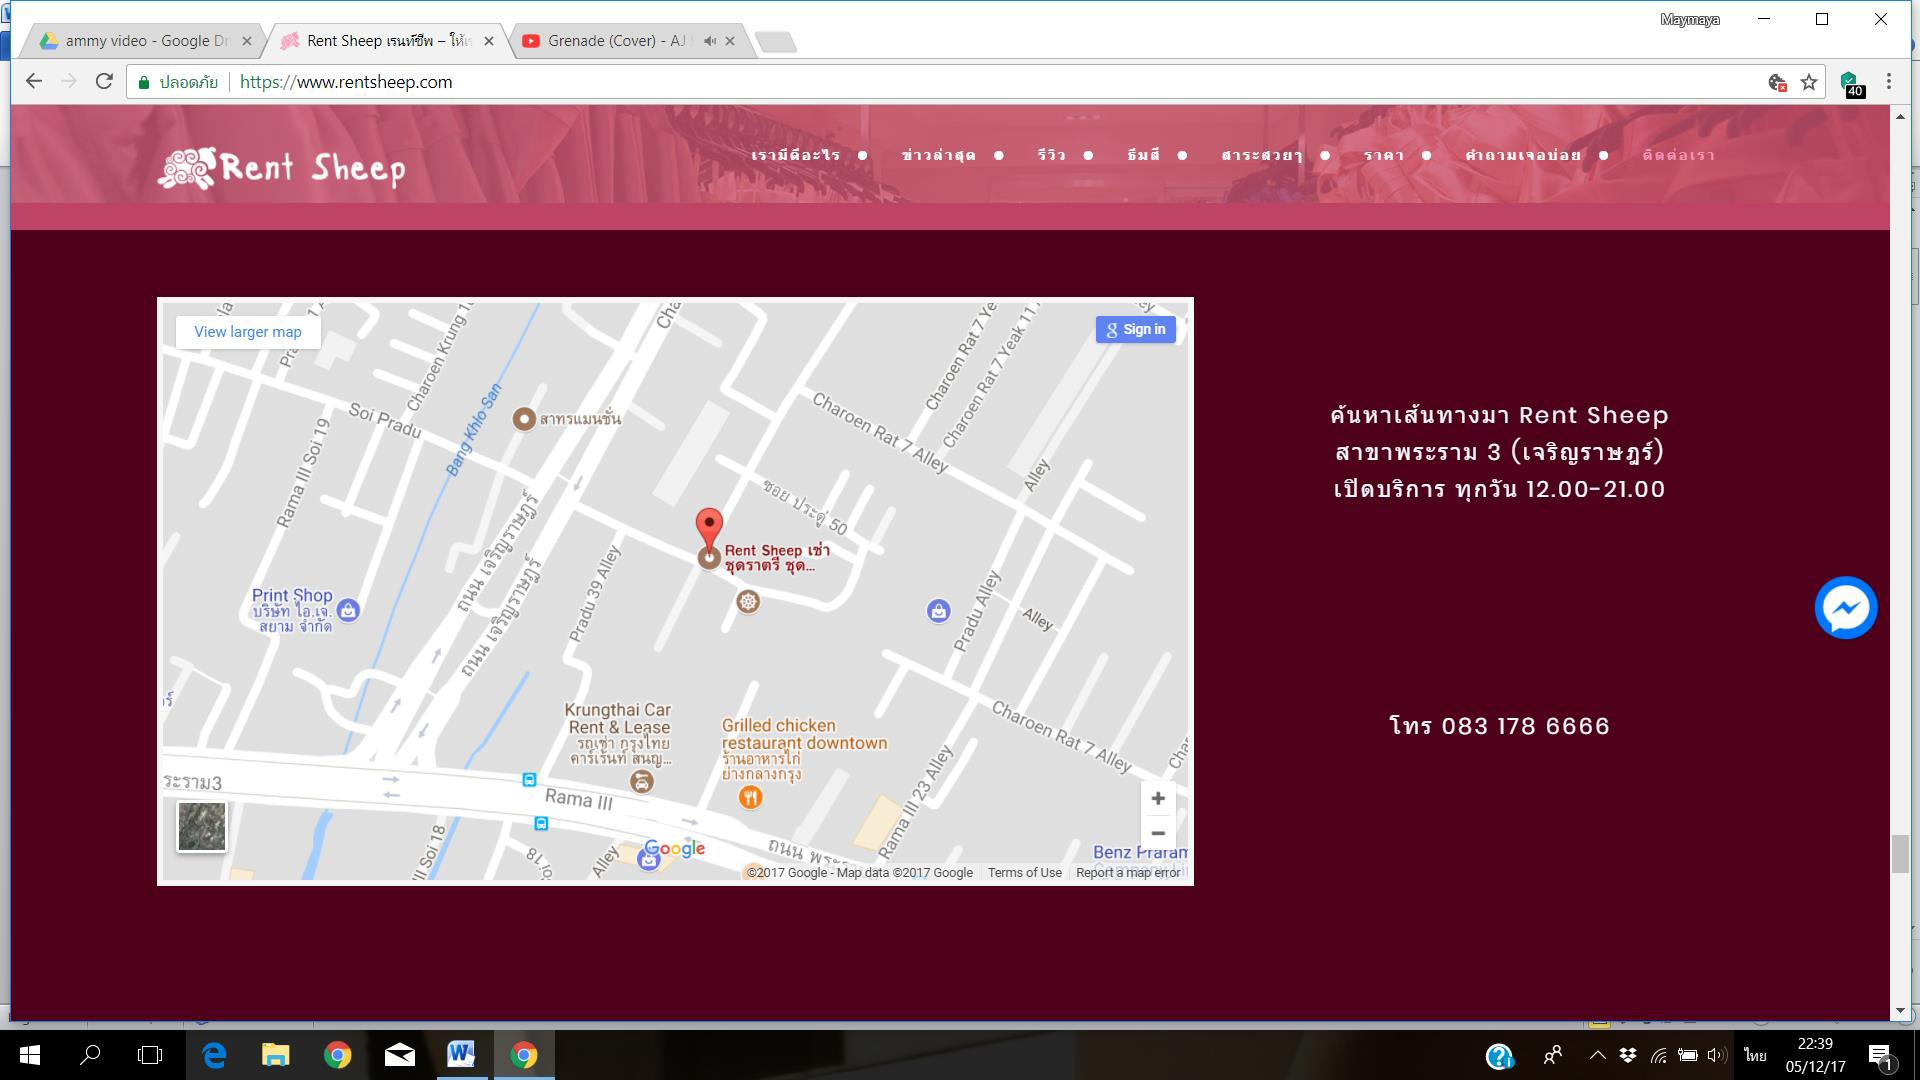
Task: Click the Print Shop marker icon
Action: (348, 610)
